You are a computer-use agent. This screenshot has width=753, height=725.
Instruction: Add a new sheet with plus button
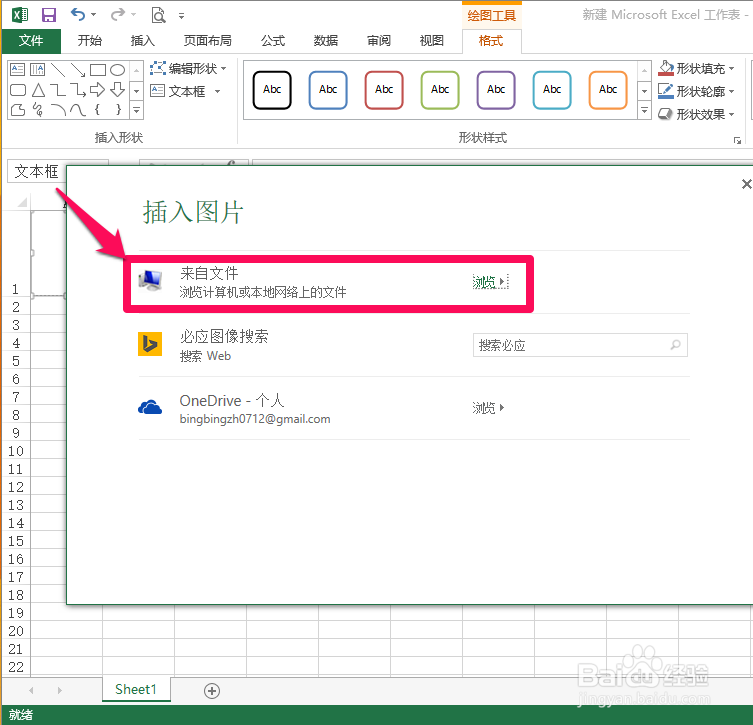point(212,690)
